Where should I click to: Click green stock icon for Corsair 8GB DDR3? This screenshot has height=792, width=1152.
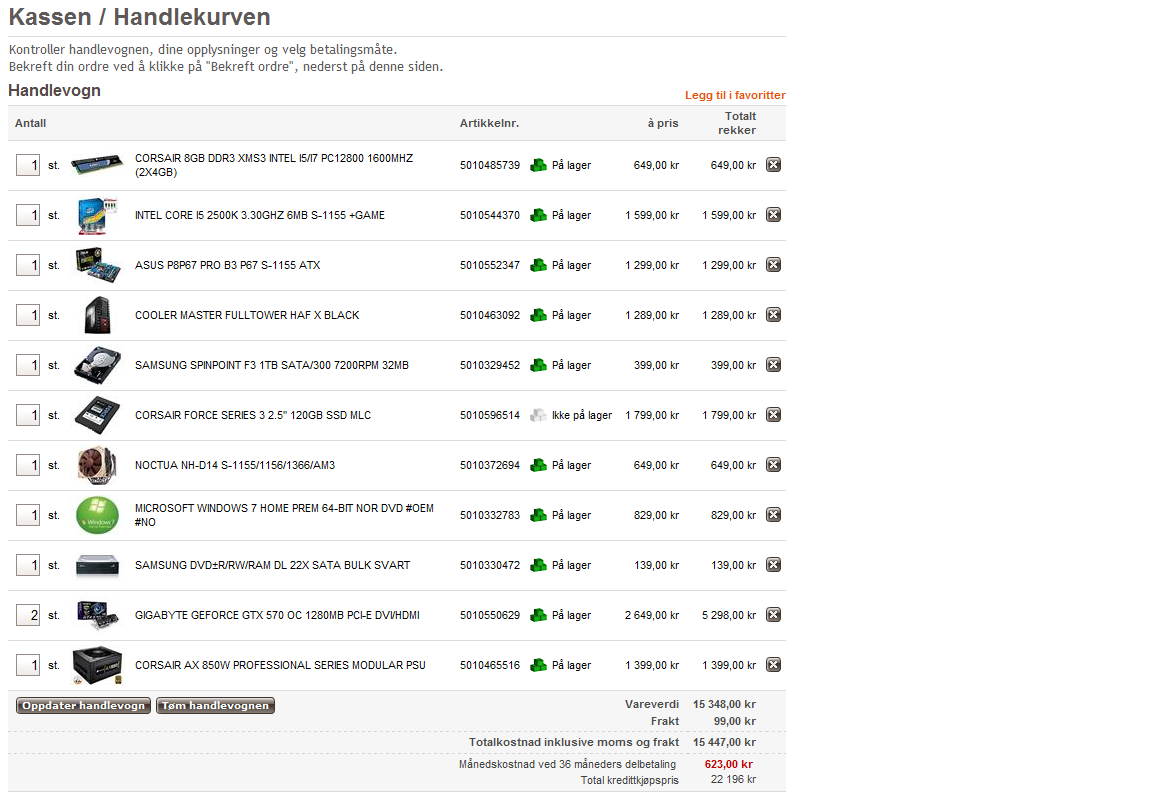click(539, 165)
